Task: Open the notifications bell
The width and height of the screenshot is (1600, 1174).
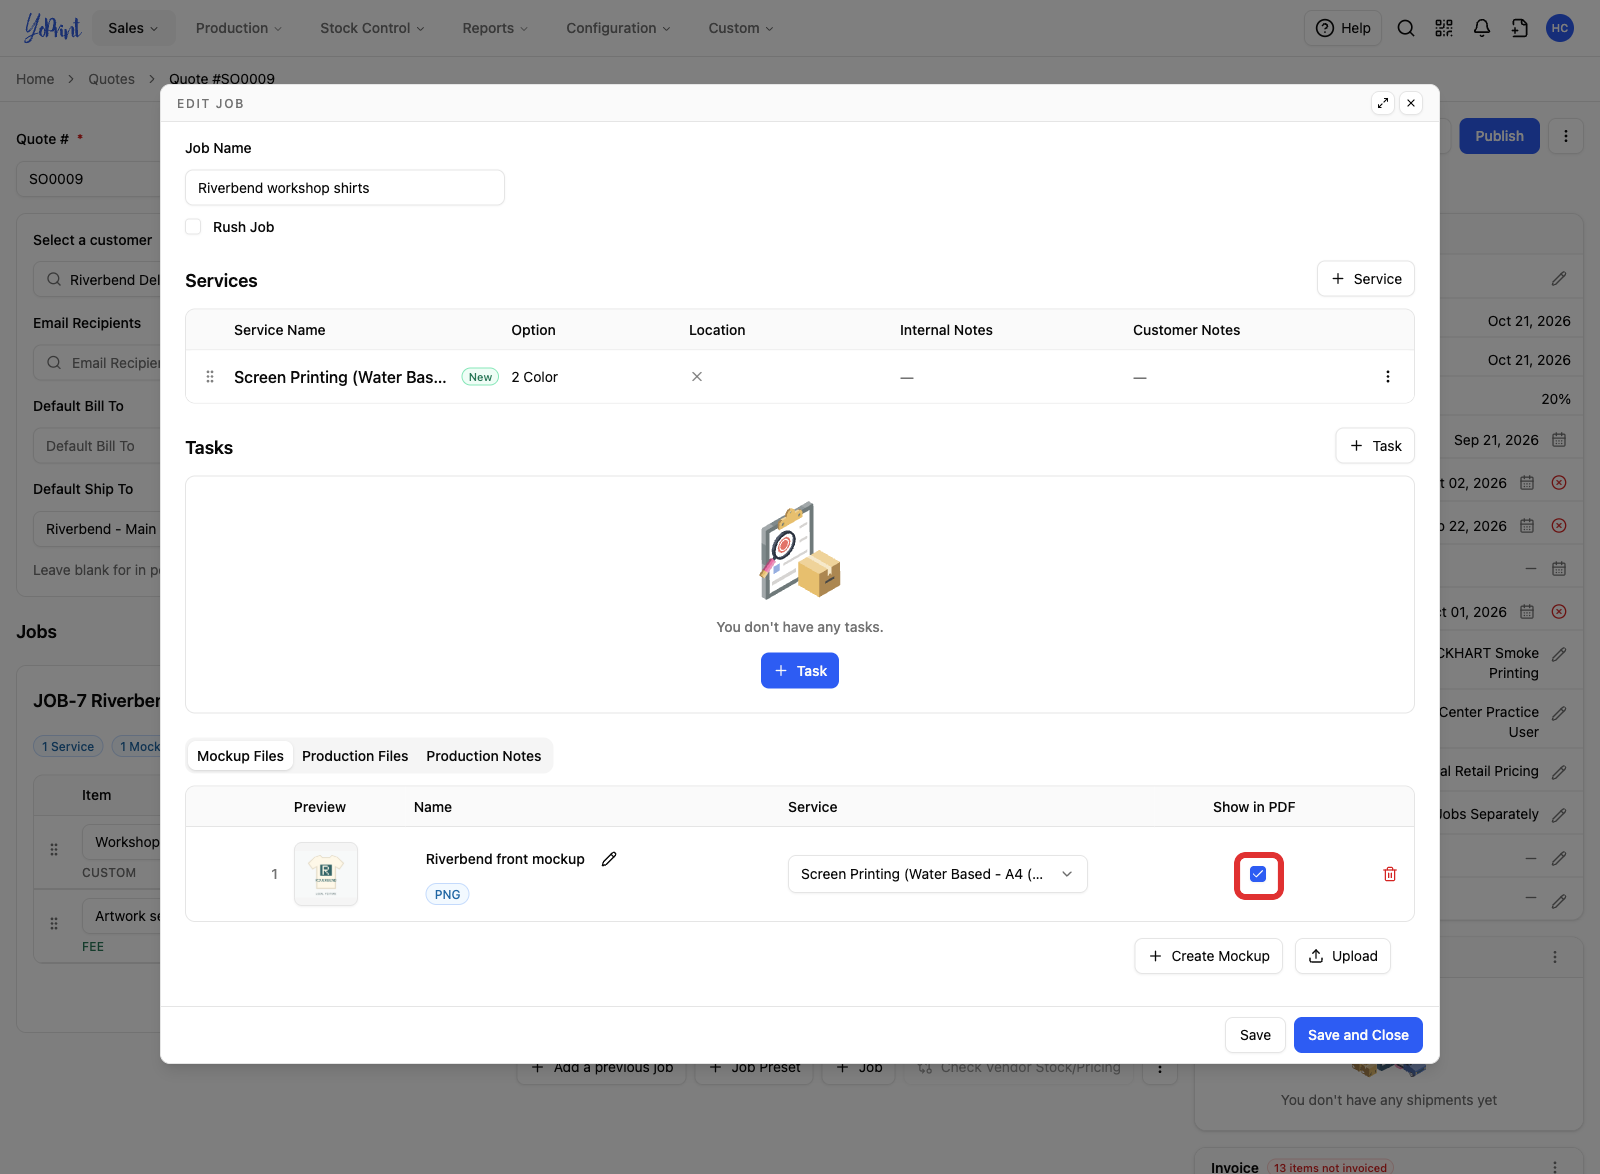Action: click(1482, 28)
